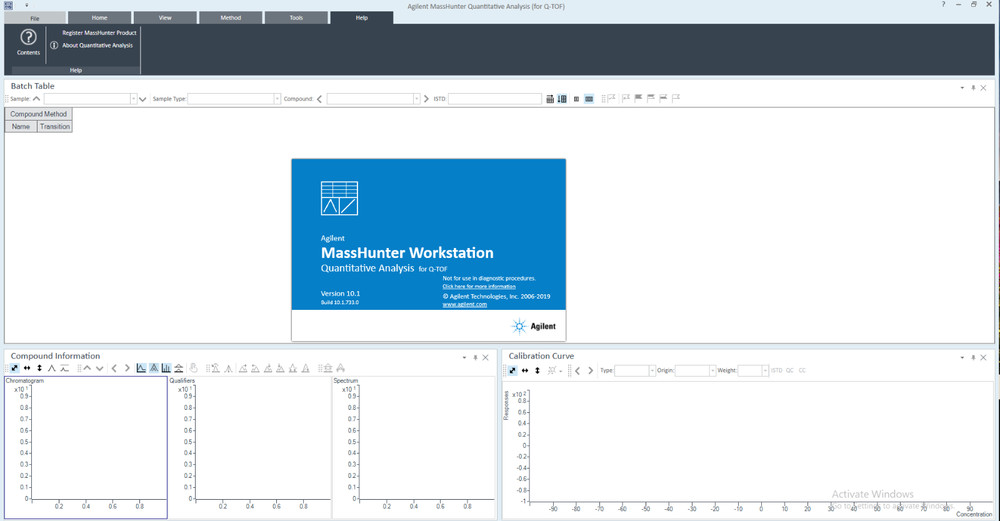
Task: Pin the Compound Information panel
Action: point(475,358)
